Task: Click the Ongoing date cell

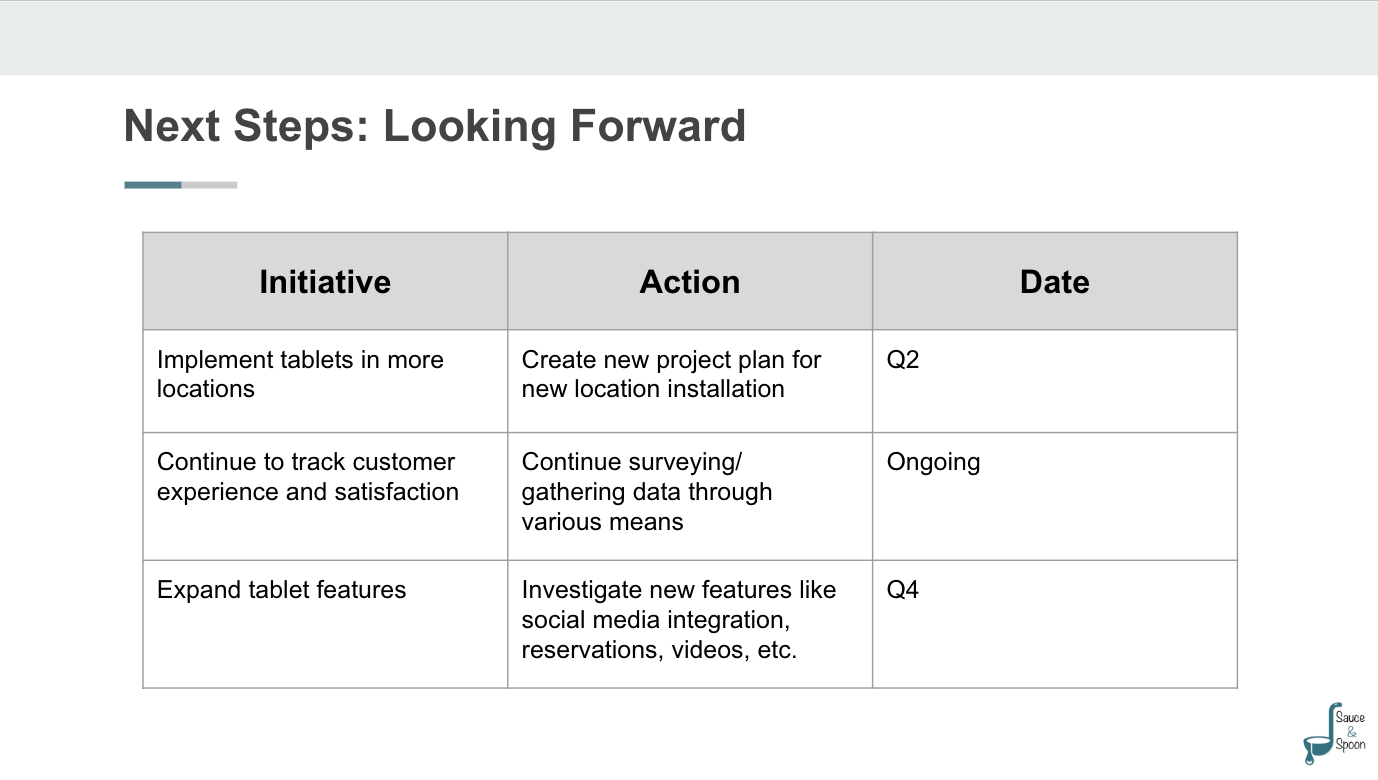Action: tap(1055, 496)
